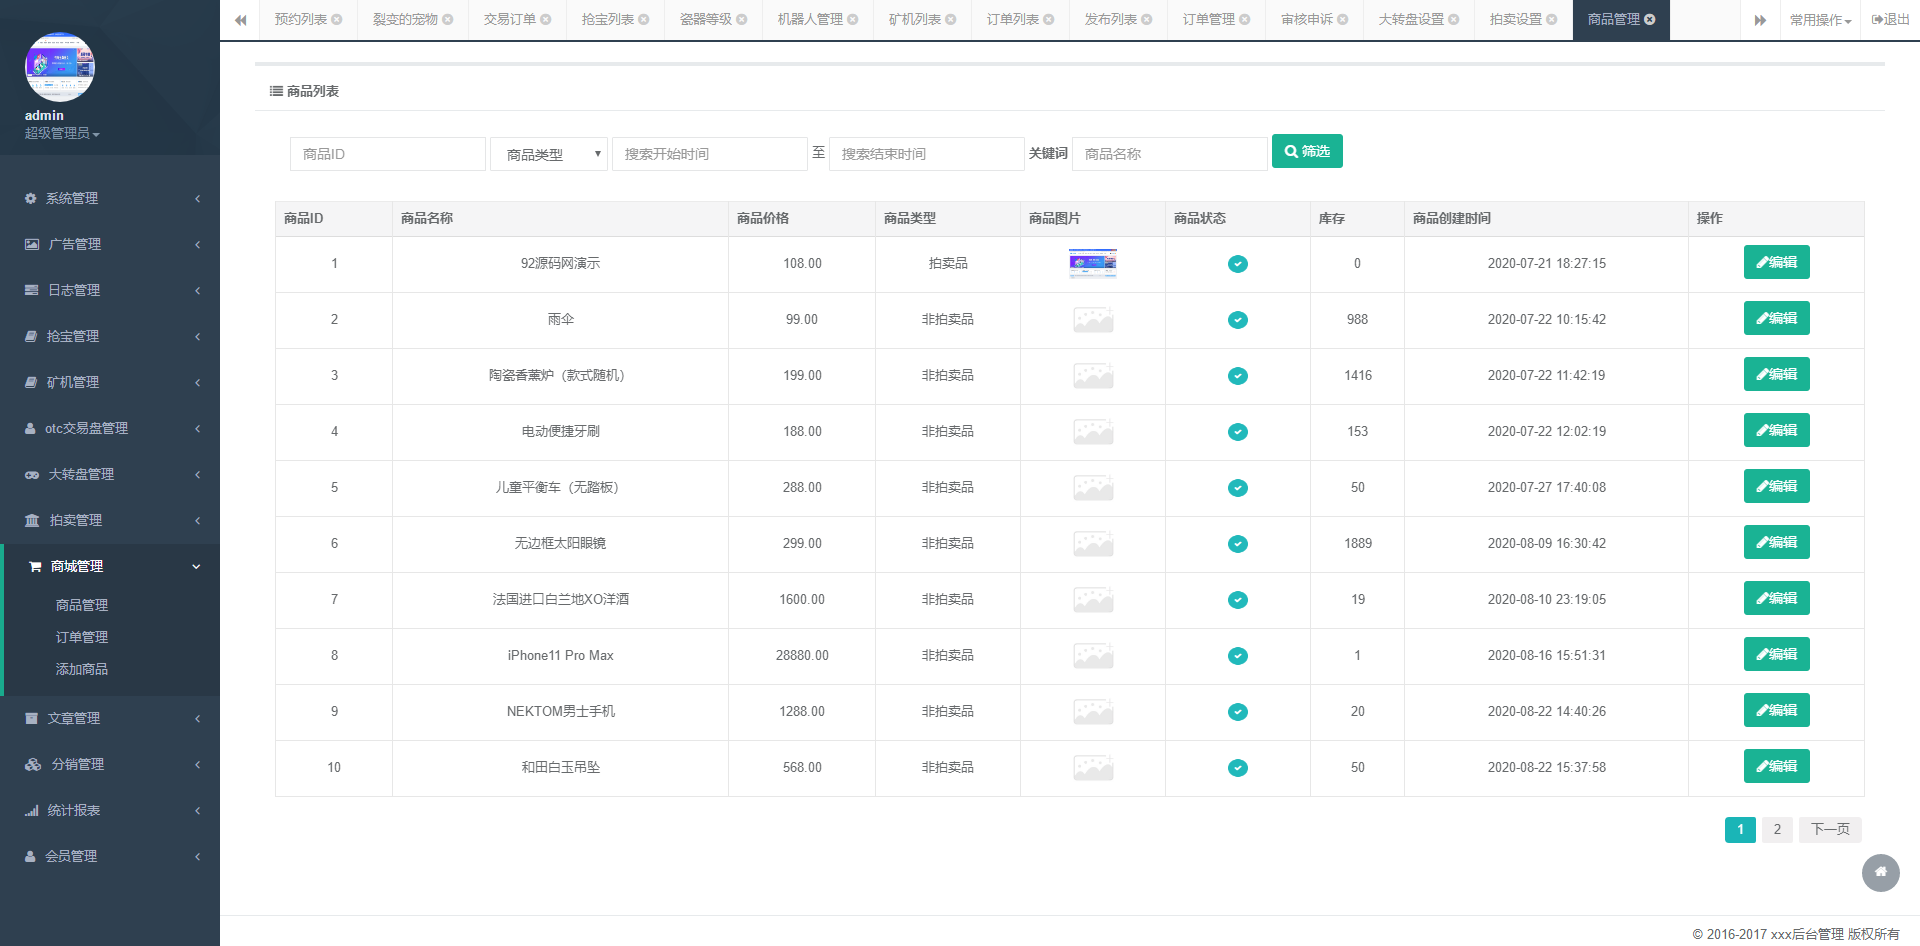This screenshot has width=1920, height=946.
Task: Click the tabs scroll-right double arrow icon
Action: [x=1760, y=20]
